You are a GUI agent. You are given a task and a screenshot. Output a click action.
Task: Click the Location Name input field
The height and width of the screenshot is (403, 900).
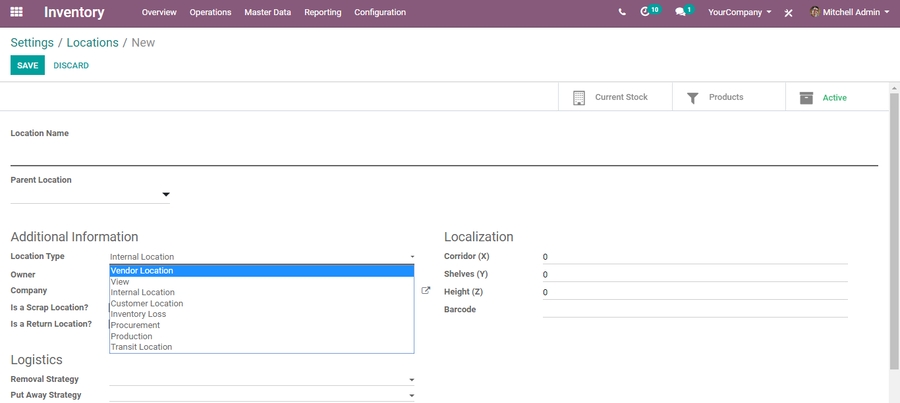[x=443, y=155]
